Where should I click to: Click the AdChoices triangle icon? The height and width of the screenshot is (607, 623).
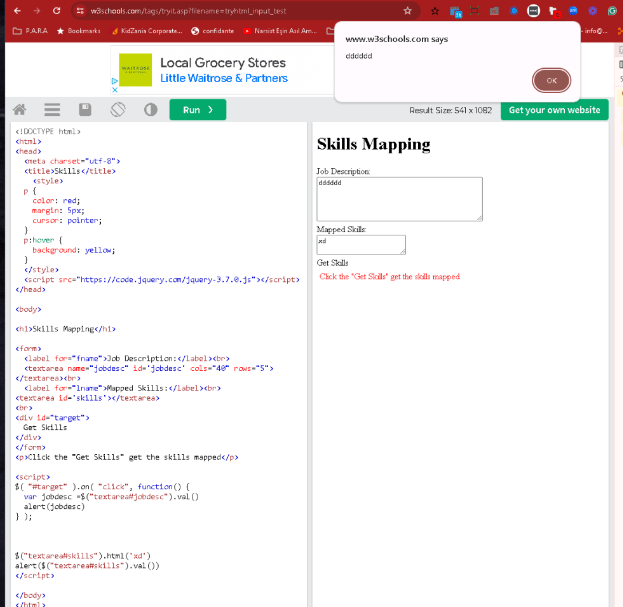pyautogui.click(x=114, y=81)
